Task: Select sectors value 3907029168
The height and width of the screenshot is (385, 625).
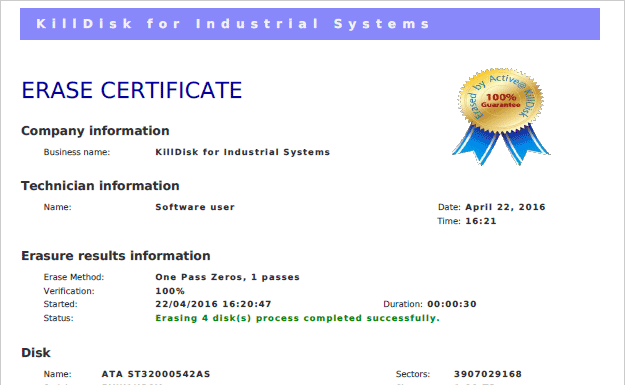Action: point(487,374)
